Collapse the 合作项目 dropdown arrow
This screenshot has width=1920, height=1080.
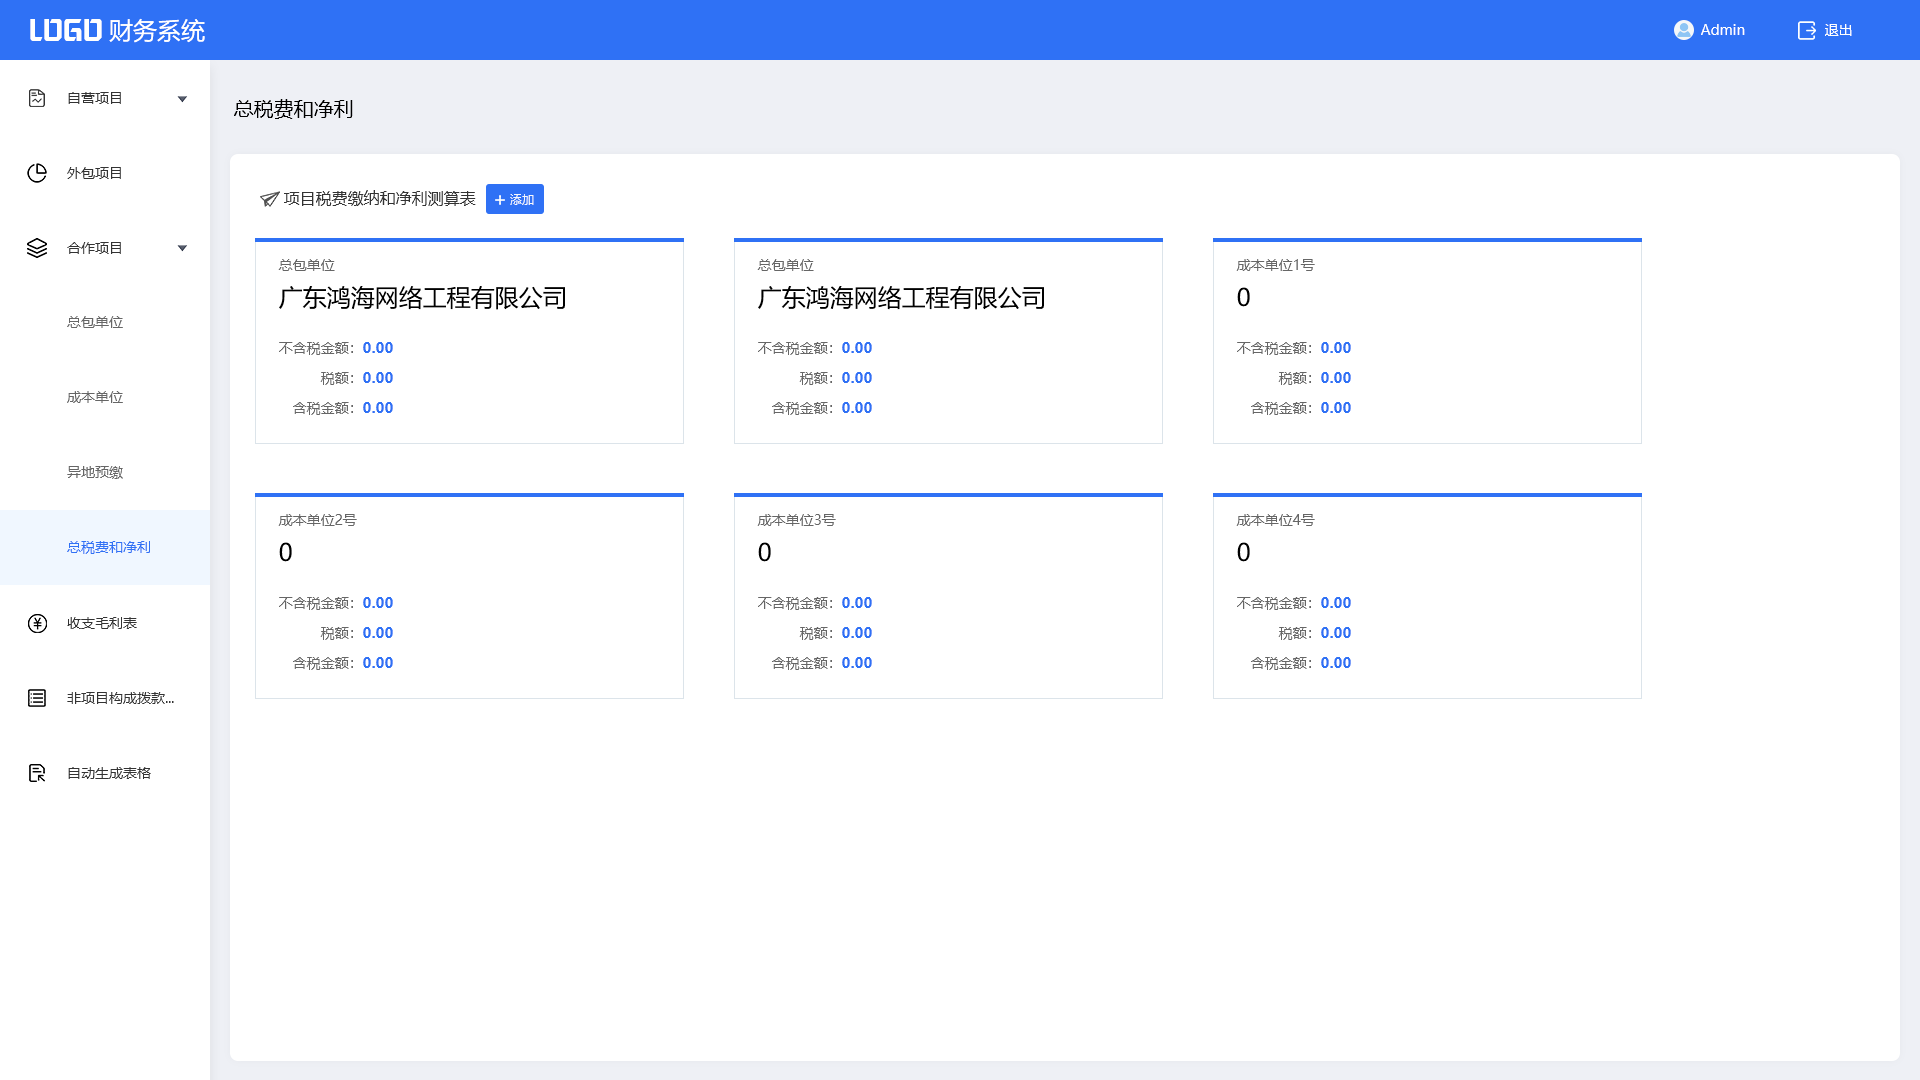click(x=182, y=248)
